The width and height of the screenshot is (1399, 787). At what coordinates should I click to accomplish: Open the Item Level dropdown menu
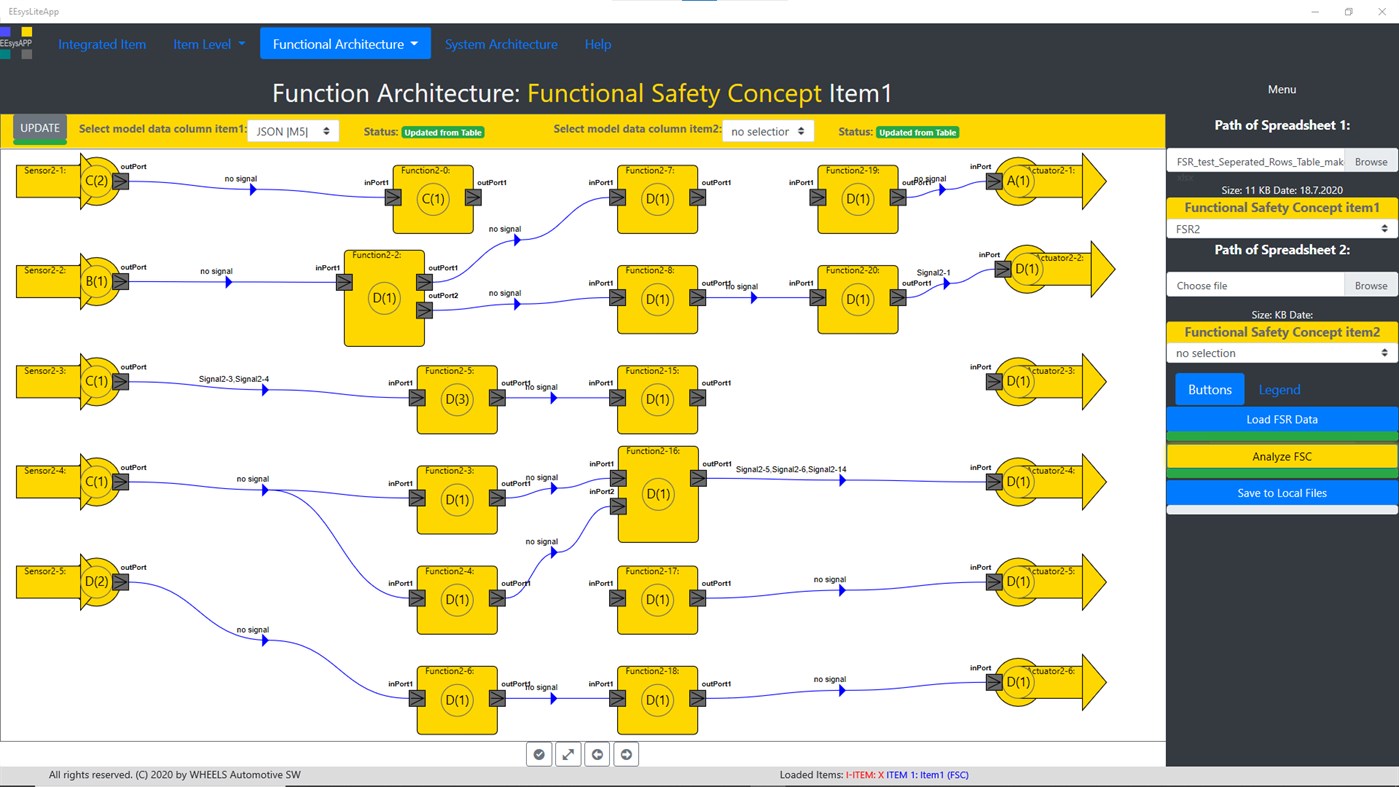tap(208, 44)
